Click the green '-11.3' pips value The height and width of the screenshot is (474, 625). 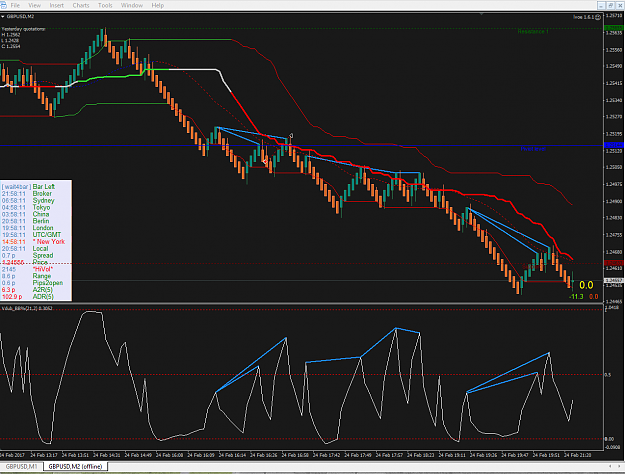click(576, 297)
